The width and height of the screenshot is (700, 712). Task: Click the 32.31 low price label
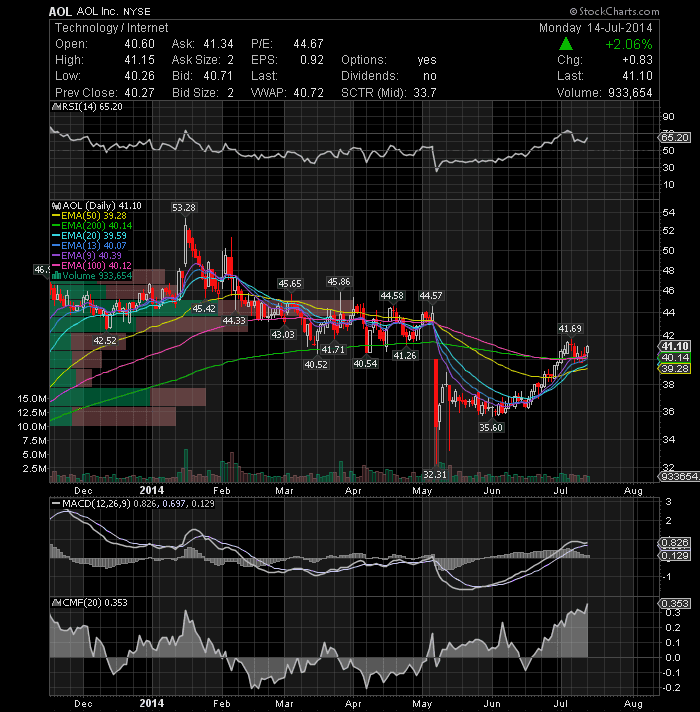point(435,475)
